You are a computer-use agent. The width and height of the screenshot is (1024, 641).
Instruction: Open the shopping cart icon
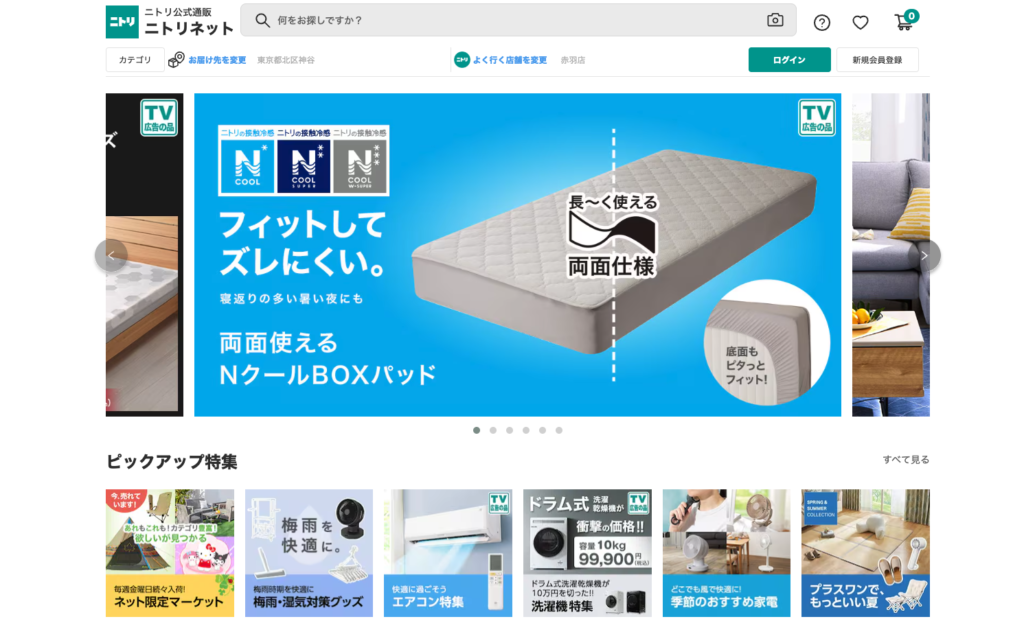pos(904,22)
